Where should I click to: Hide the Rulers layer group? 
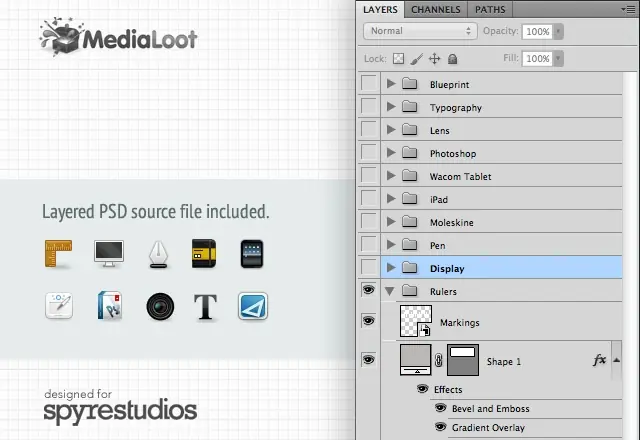pos(369,290)
